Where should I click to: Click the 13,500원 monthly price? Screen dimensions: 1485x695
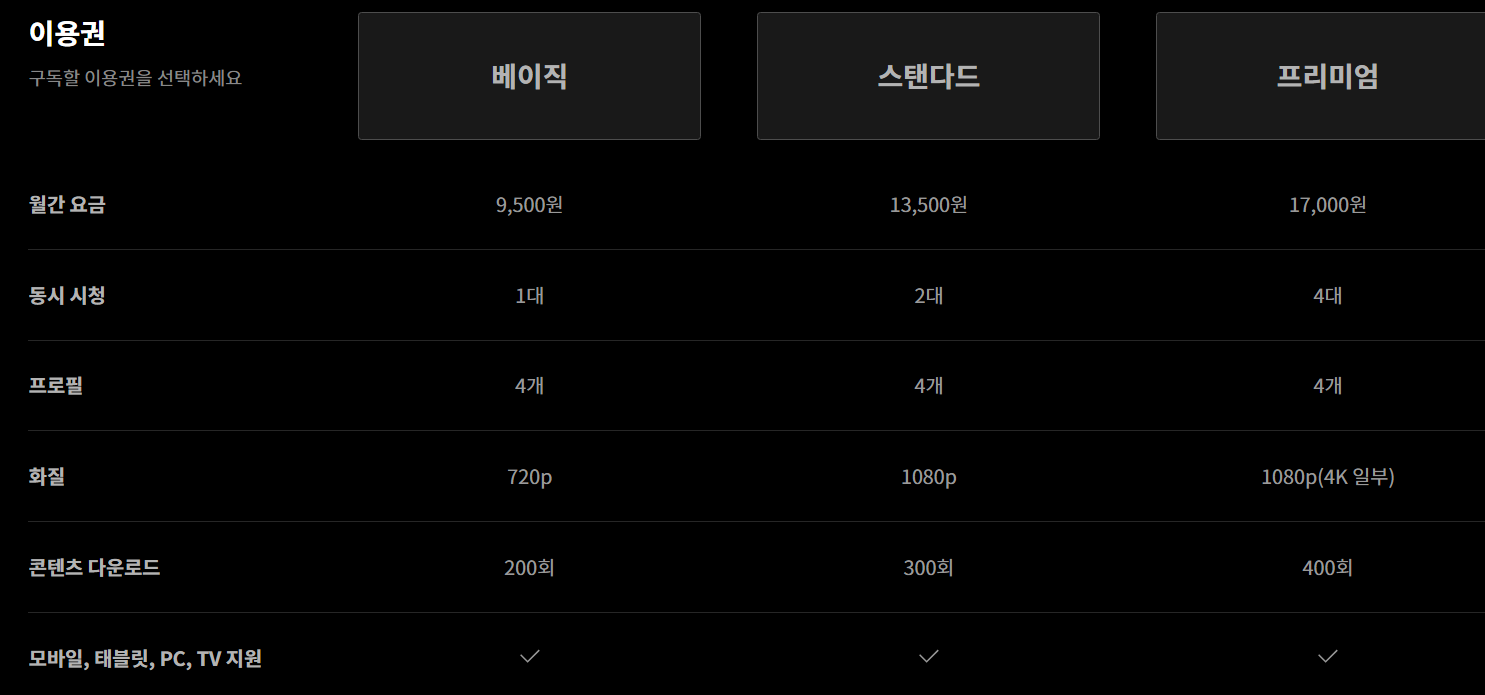tap(927, 204)
